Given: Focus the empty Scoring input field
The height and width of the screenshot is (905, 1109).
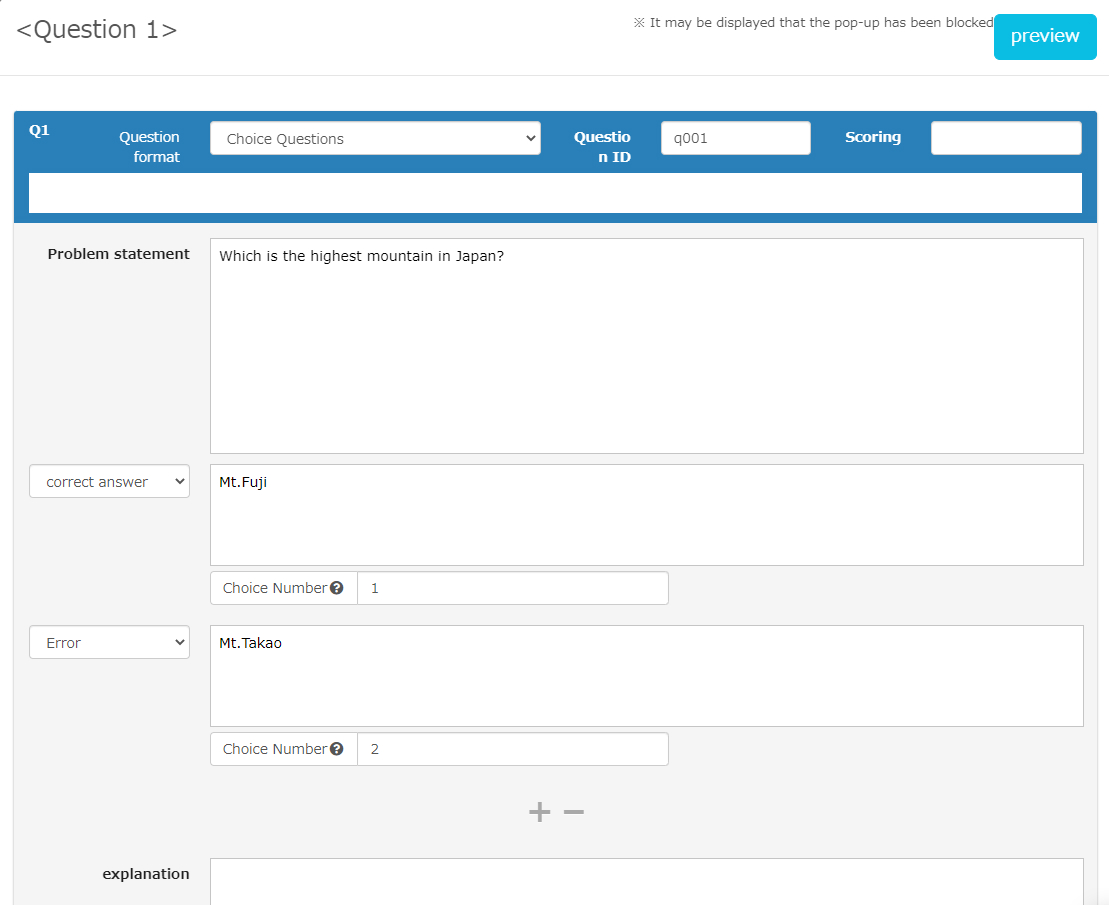Looking at the screenshot, I should pyautogui.click(x=1005, y=139).
